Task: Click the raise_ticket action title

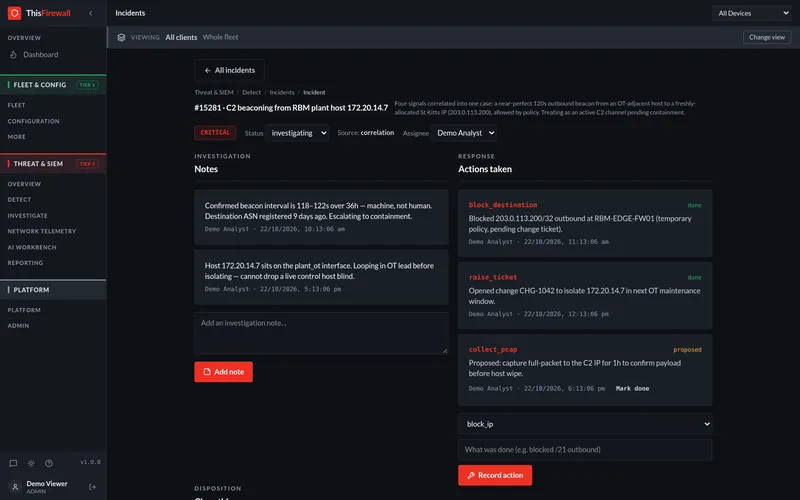Action: pyautogui.click(x=492, y=278)
